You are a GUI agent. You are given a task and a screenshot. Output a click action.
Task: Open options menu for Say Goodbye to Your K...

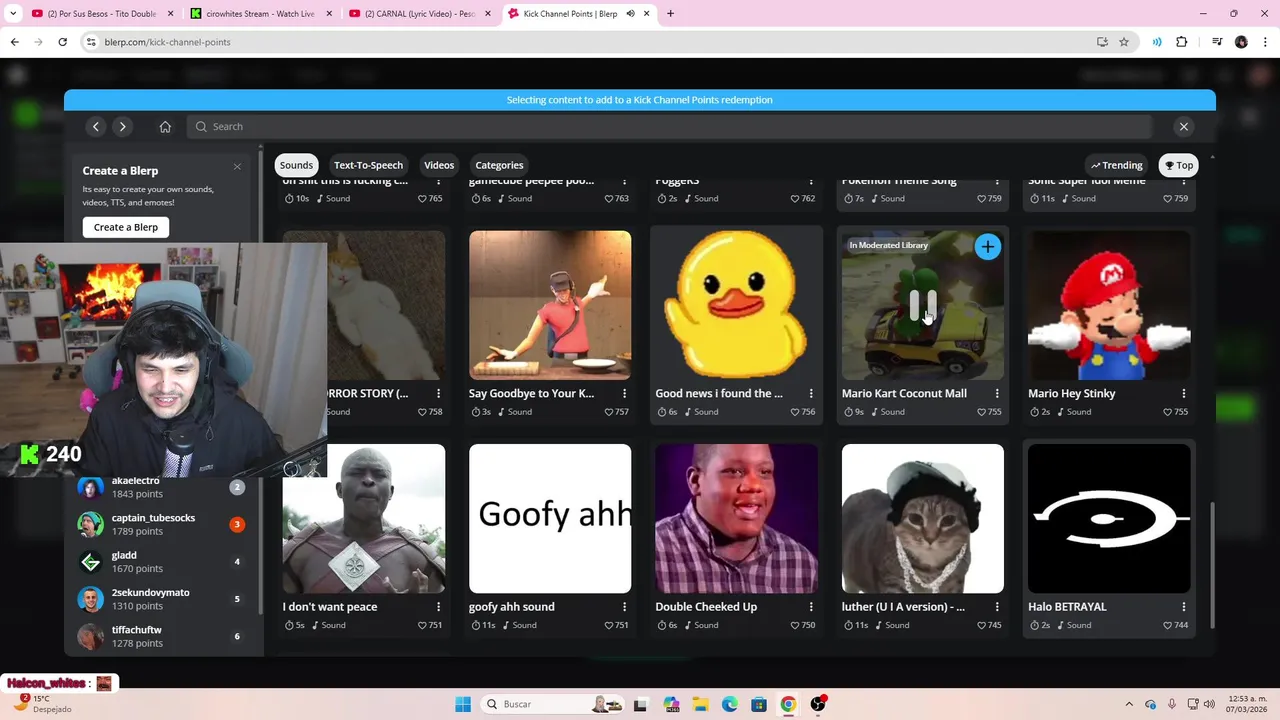pos(625,394)
